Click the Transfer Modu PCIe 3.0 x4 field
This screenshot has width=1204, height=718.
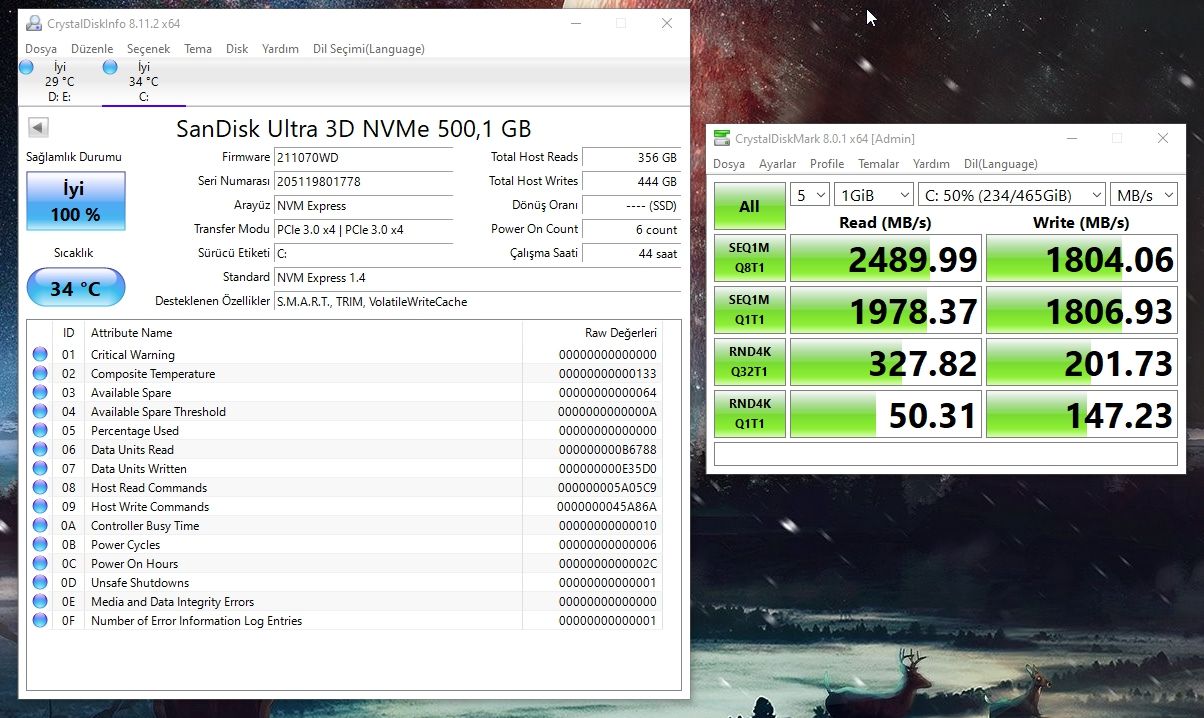coord(363,229)
